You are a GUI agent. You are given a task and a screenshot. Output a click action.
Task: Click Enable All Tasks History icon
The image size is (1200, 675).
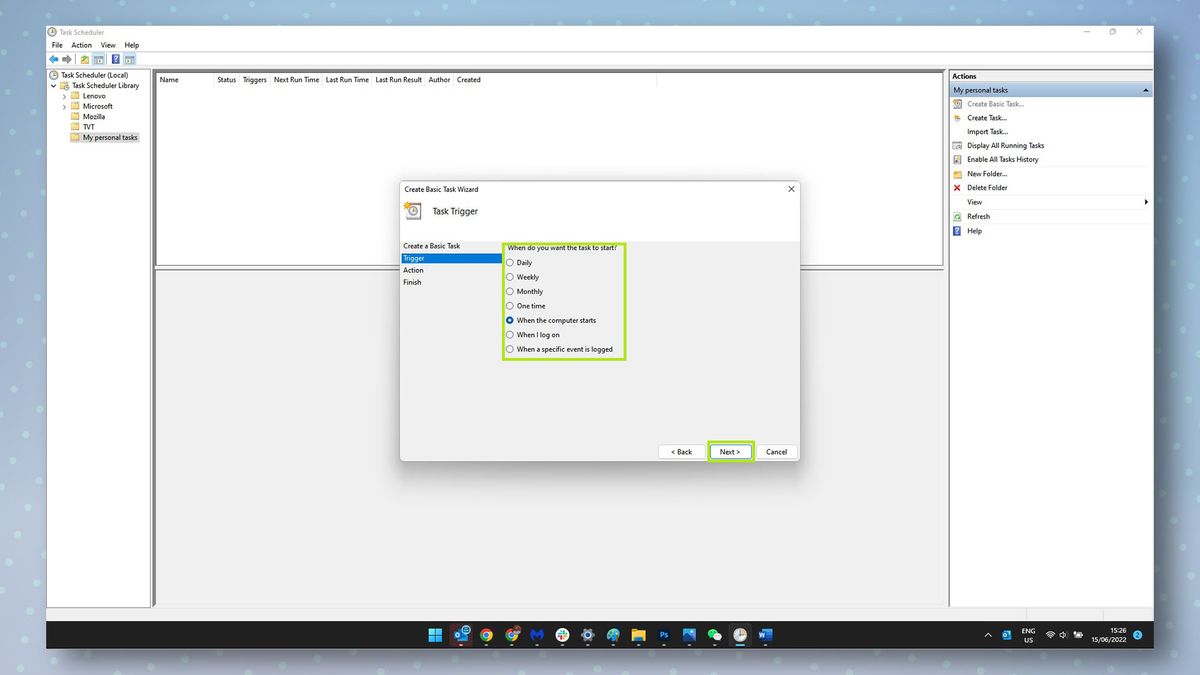click(957, 159)
